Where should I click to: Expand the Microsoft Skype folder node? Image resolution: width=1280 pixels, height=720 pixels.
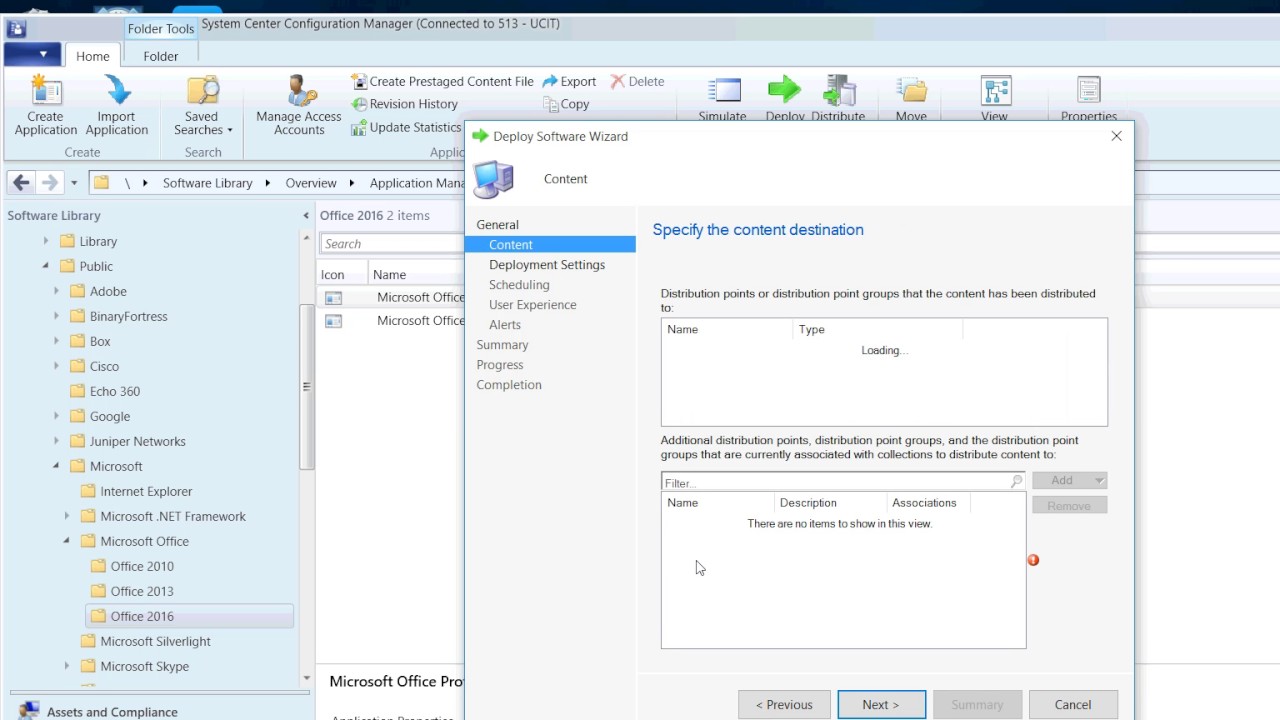[x=67, y=666]
